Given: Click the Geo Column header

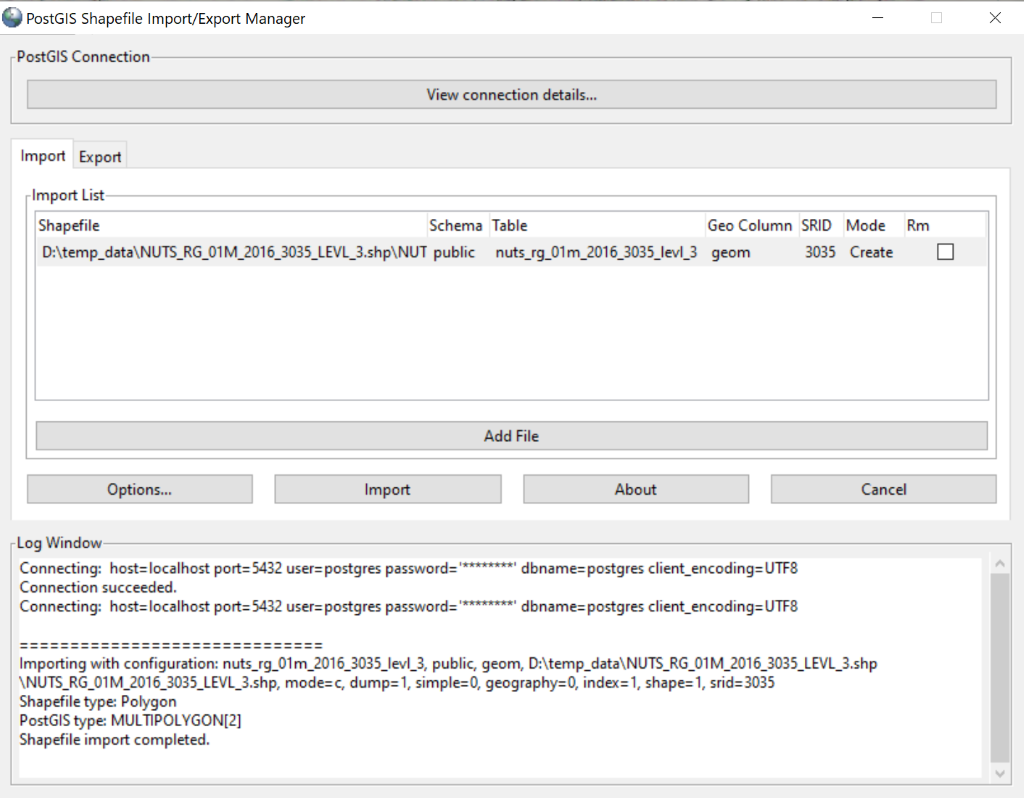Looking at the screenshot, I should coord(752,225).
